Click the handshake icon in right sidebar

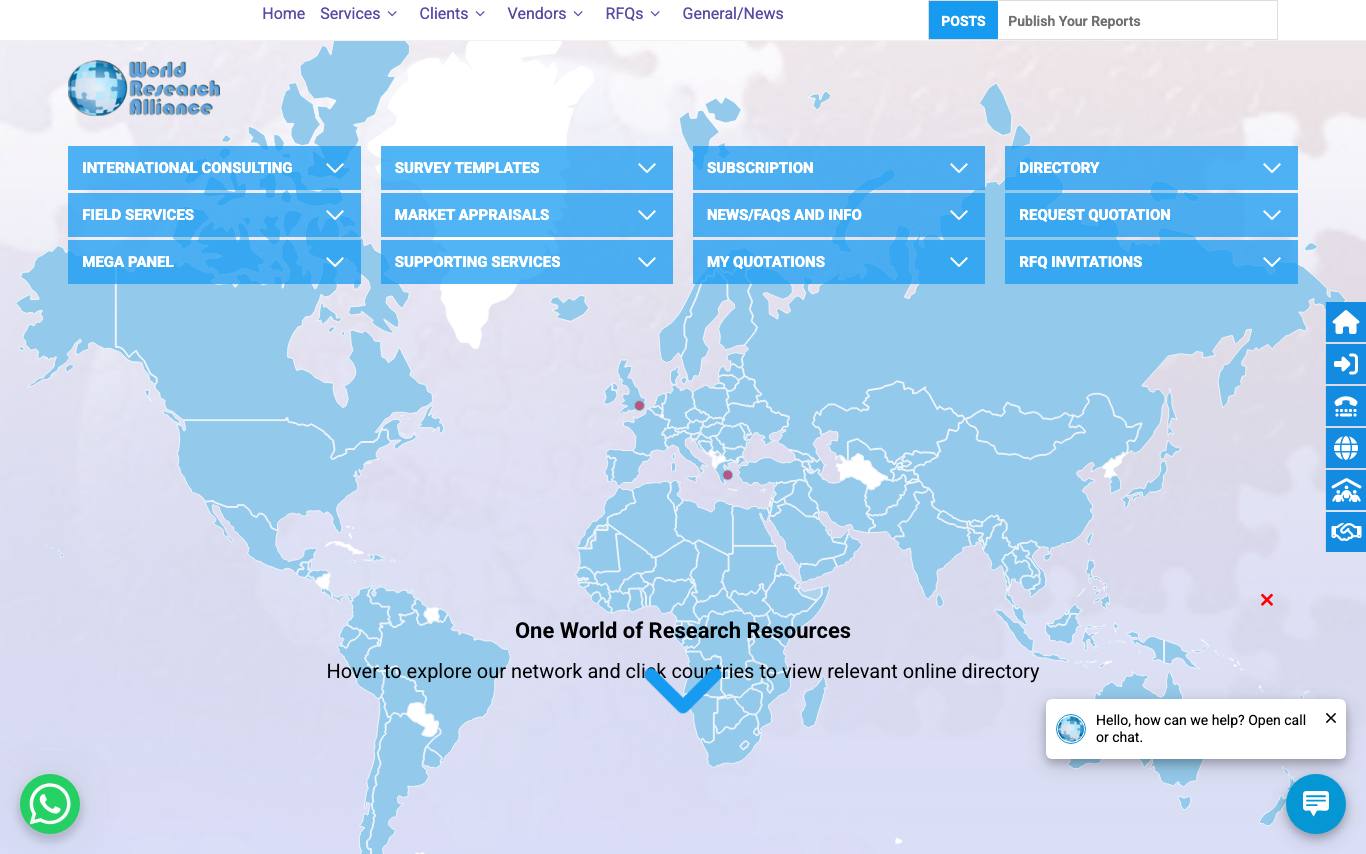[x=1346, y=532]
